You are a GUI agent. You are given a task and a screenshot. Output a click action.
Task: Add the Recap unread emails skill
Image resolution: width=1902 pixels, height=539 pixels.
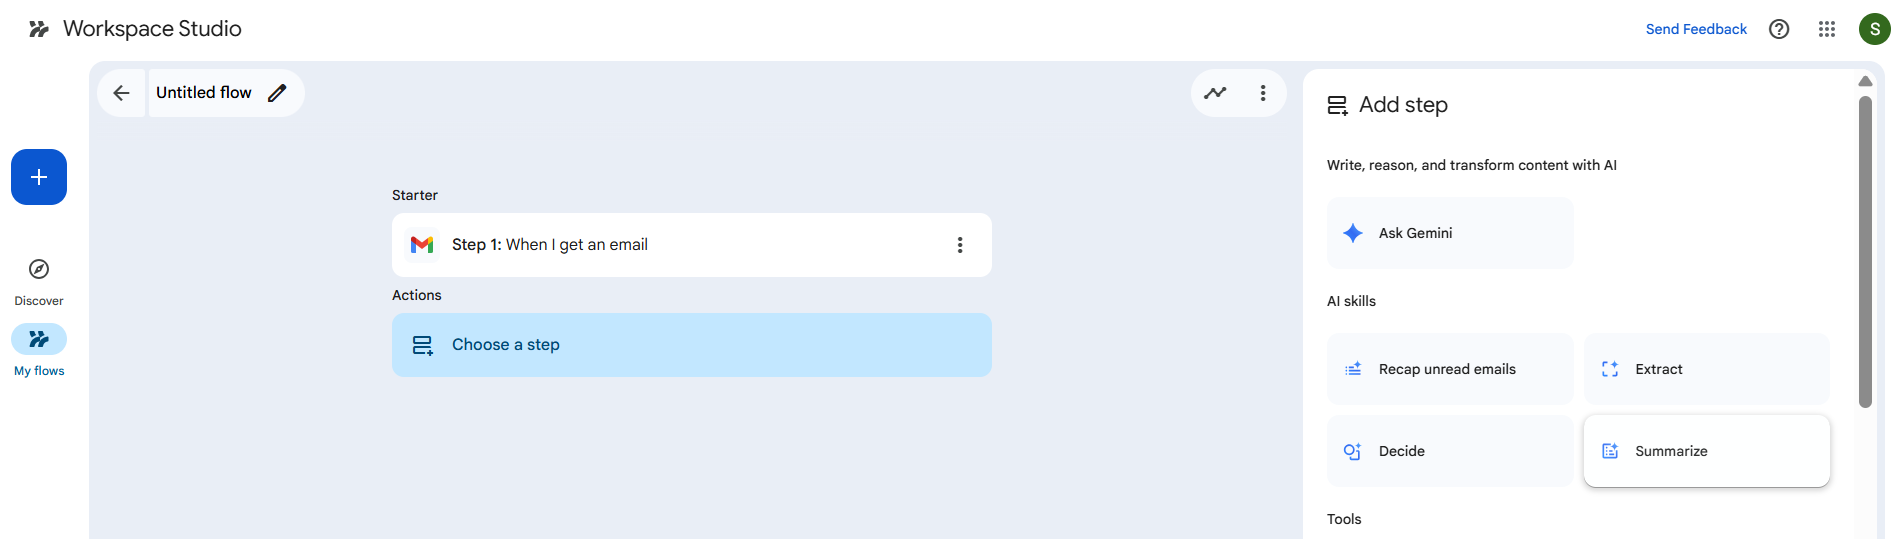click(1450, 369)
